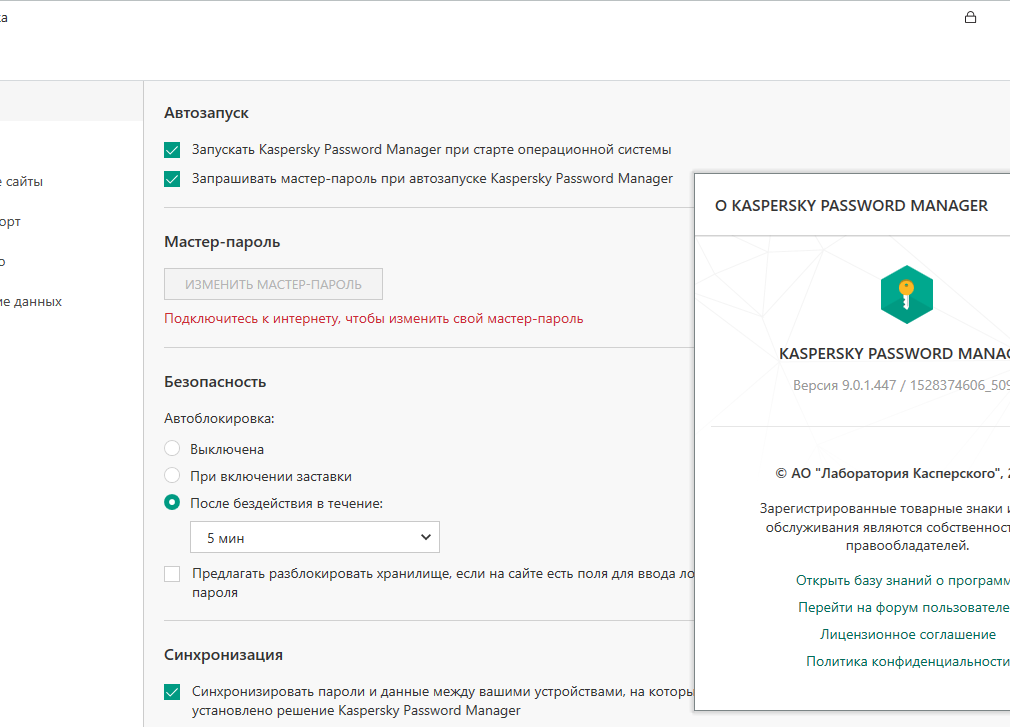Follow the 'Перейти на форум пользователей' link
This screenshot has width=1010, height=727.
[x=904, y=607]
